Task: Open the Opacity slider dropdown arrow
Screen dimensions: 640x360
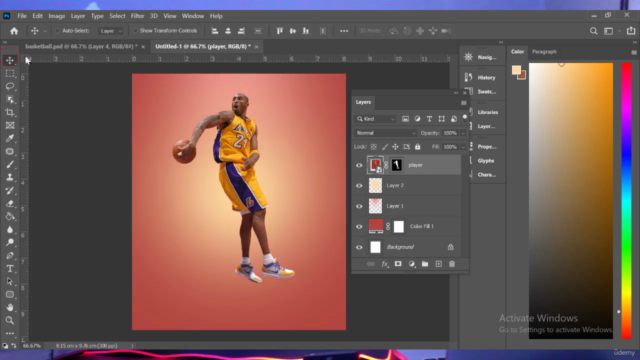Action: coord(463,133)
